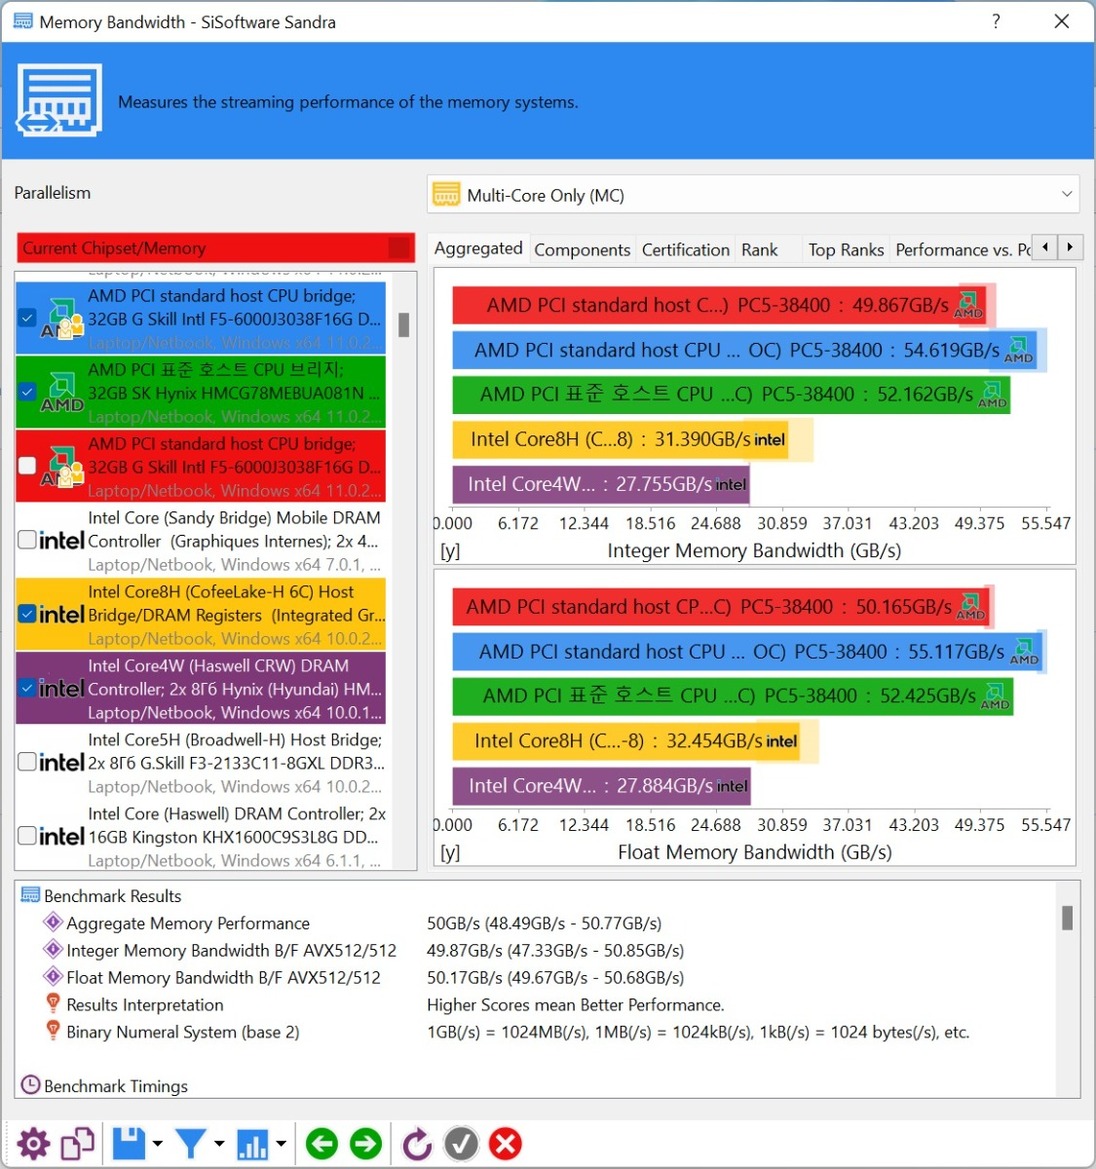
Task: Switch to the Components tab
Action: tap(582, 250)
